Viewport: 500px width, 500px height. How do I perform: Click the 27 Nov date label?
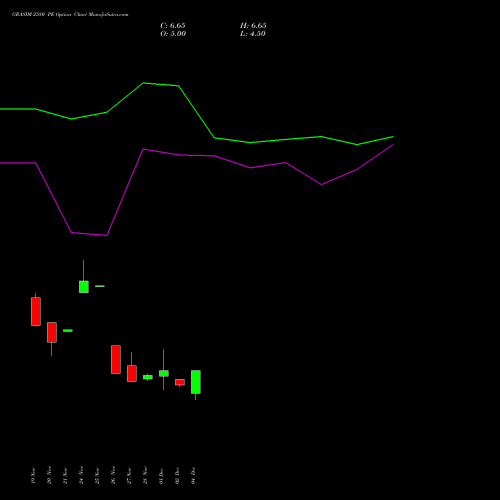click(x=129, y=475)
